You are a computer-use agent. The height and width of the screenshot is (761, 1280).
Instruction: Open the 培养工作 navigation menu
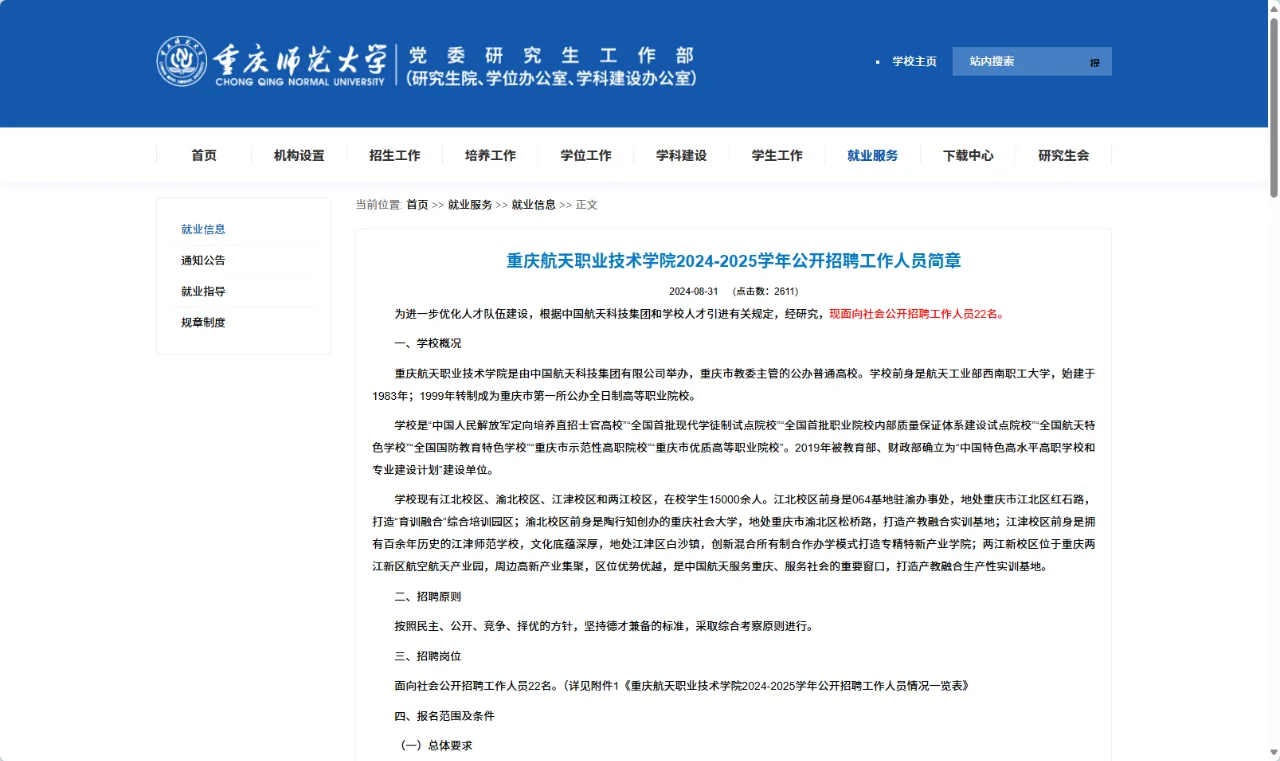(x=490, y=155)
